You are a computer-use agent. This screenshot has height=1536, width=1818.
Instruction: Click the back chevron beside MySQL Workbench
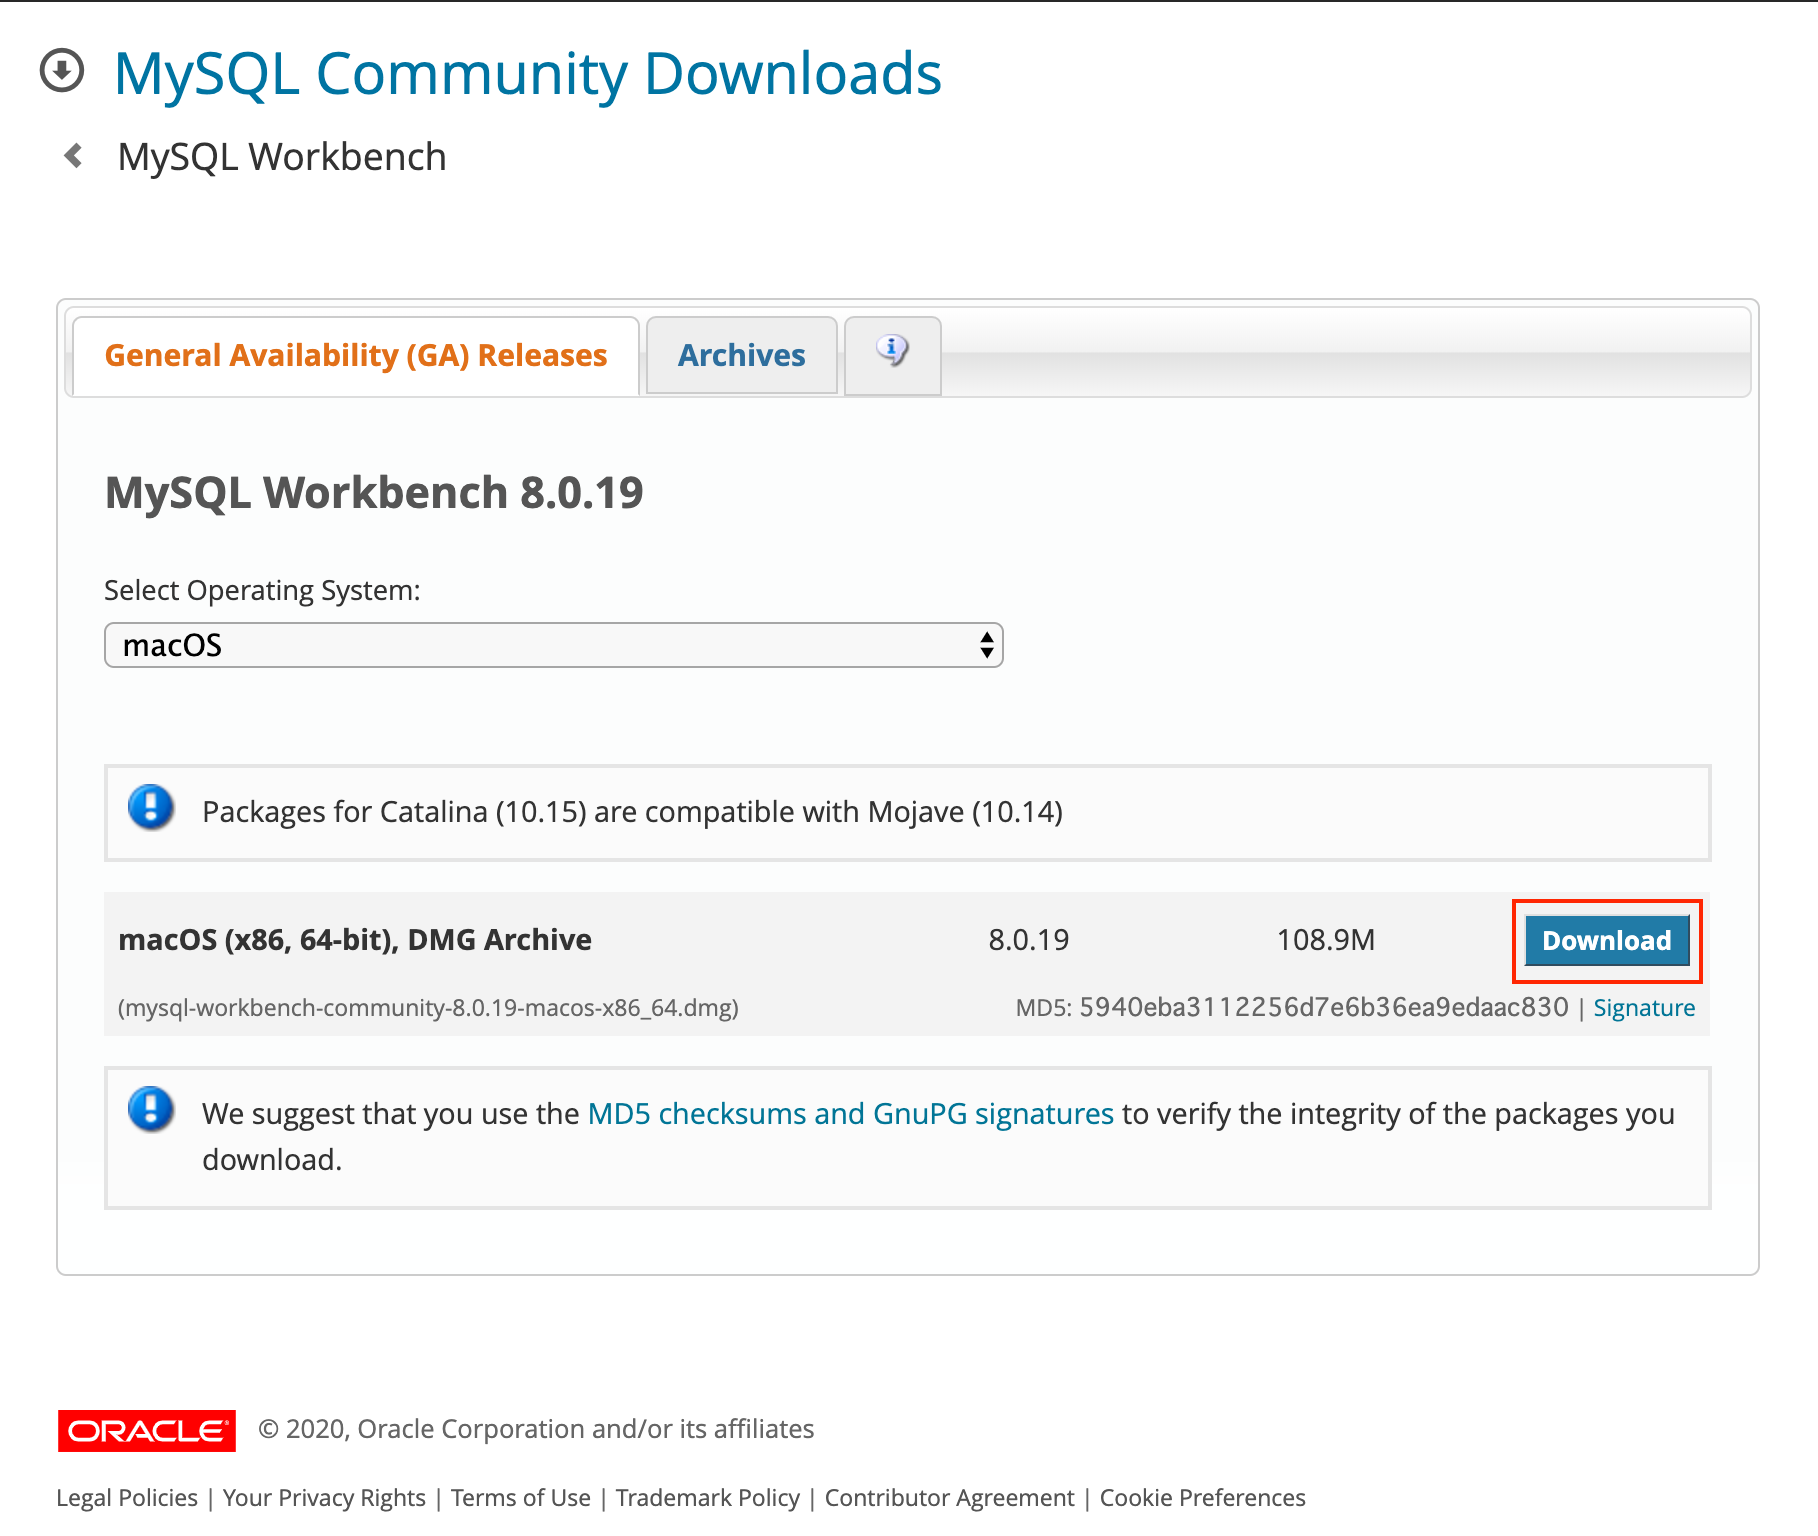pos(73,156)
